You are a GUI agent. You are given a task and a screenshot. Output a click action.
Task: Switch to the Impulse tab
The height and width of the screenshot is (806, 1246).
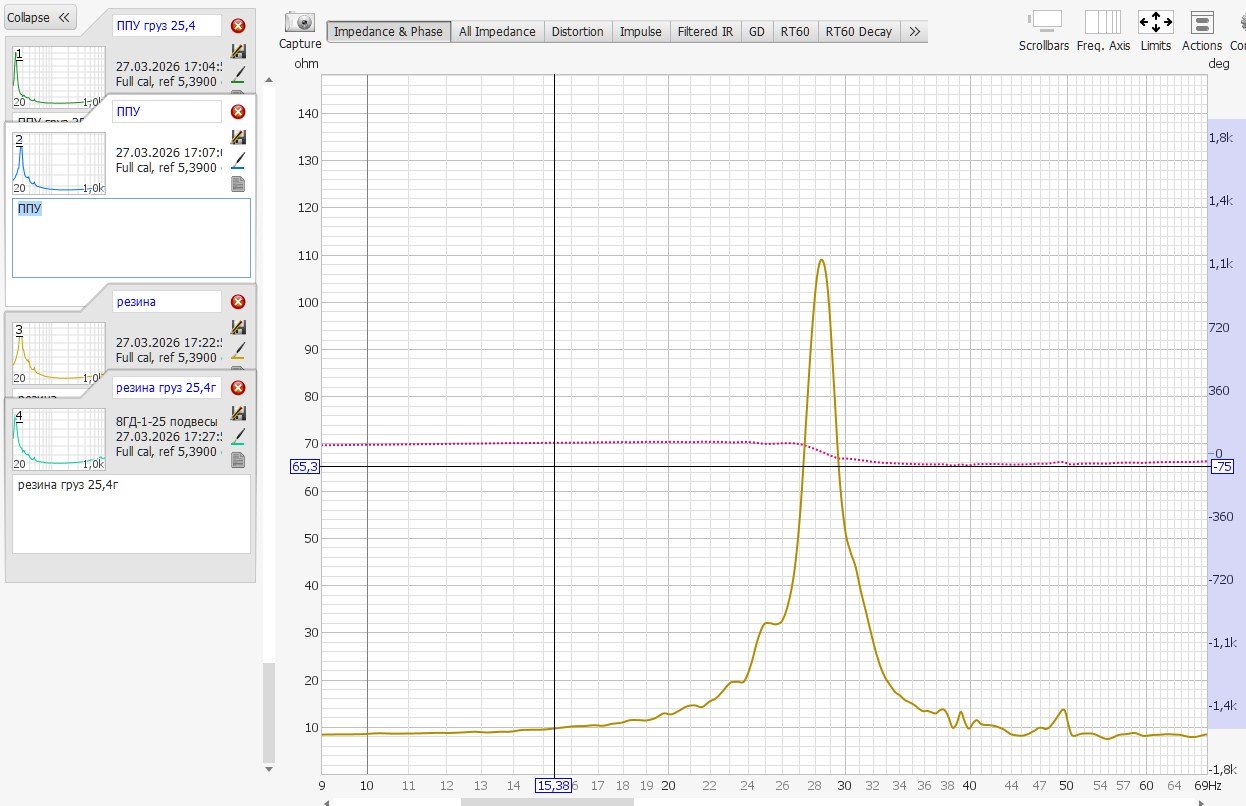(641, 31)
